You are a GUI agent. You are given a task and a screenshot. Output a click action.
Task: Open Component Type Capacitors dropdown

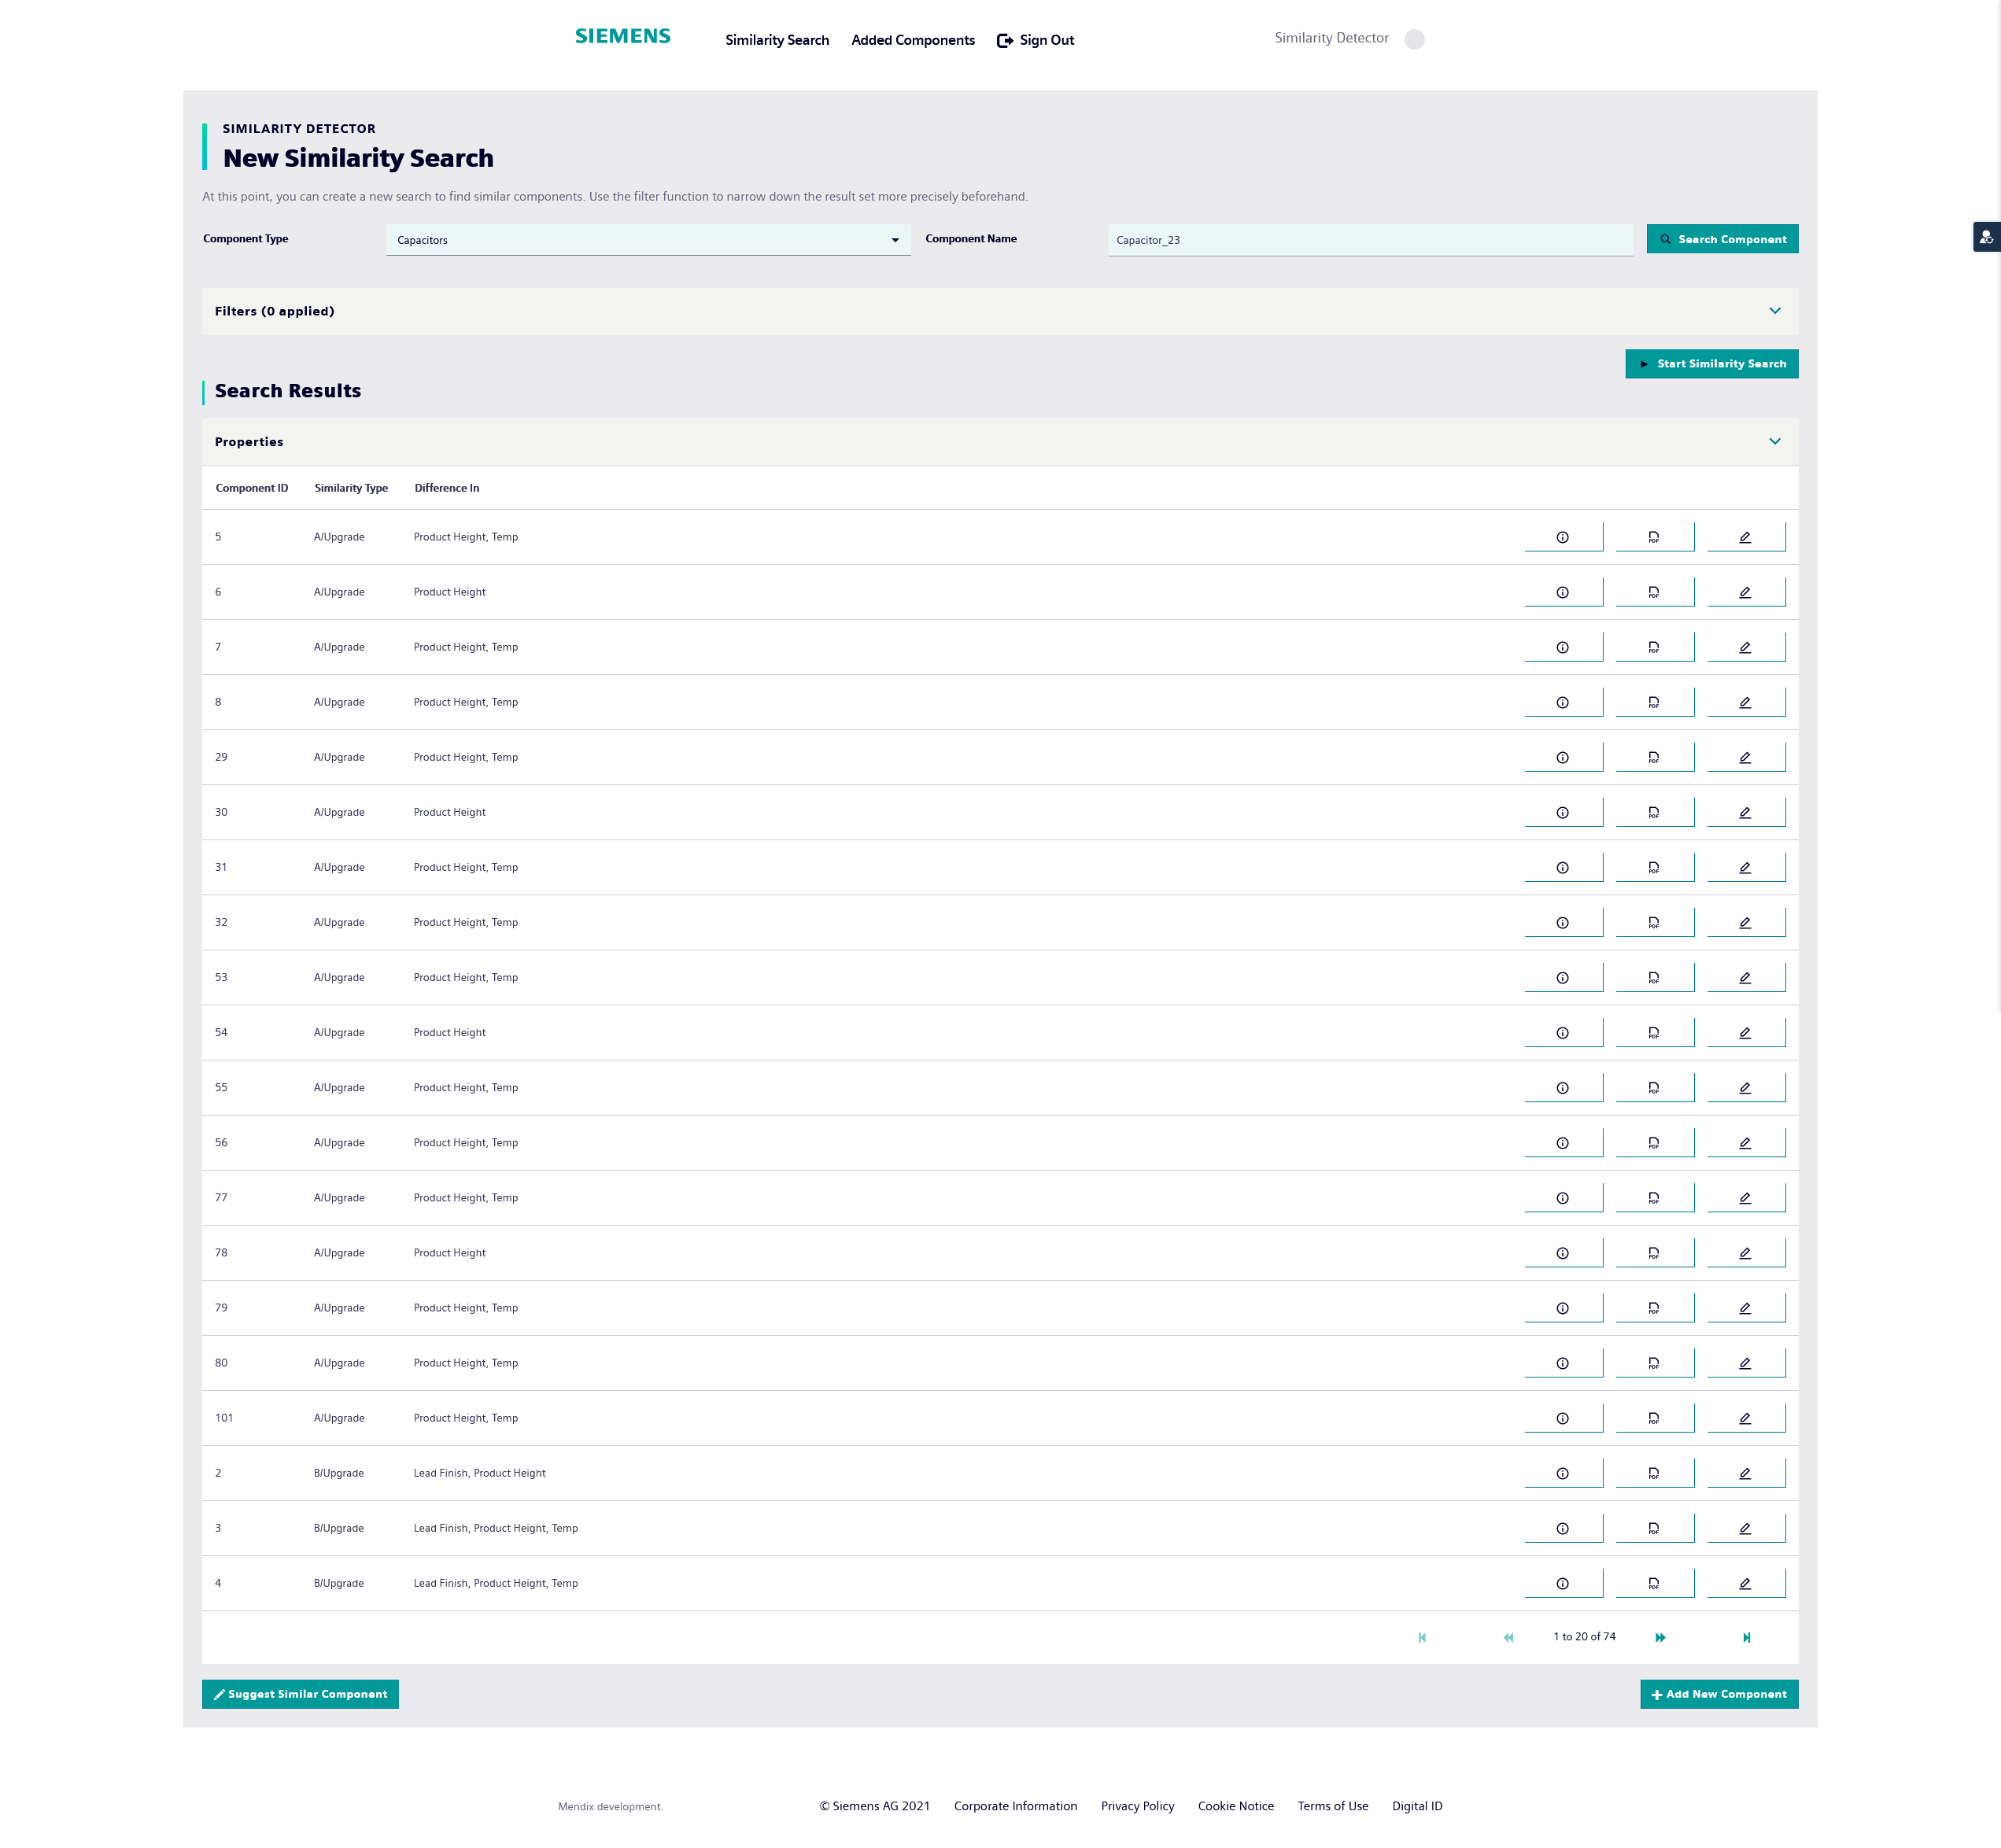tap(648, 240)
